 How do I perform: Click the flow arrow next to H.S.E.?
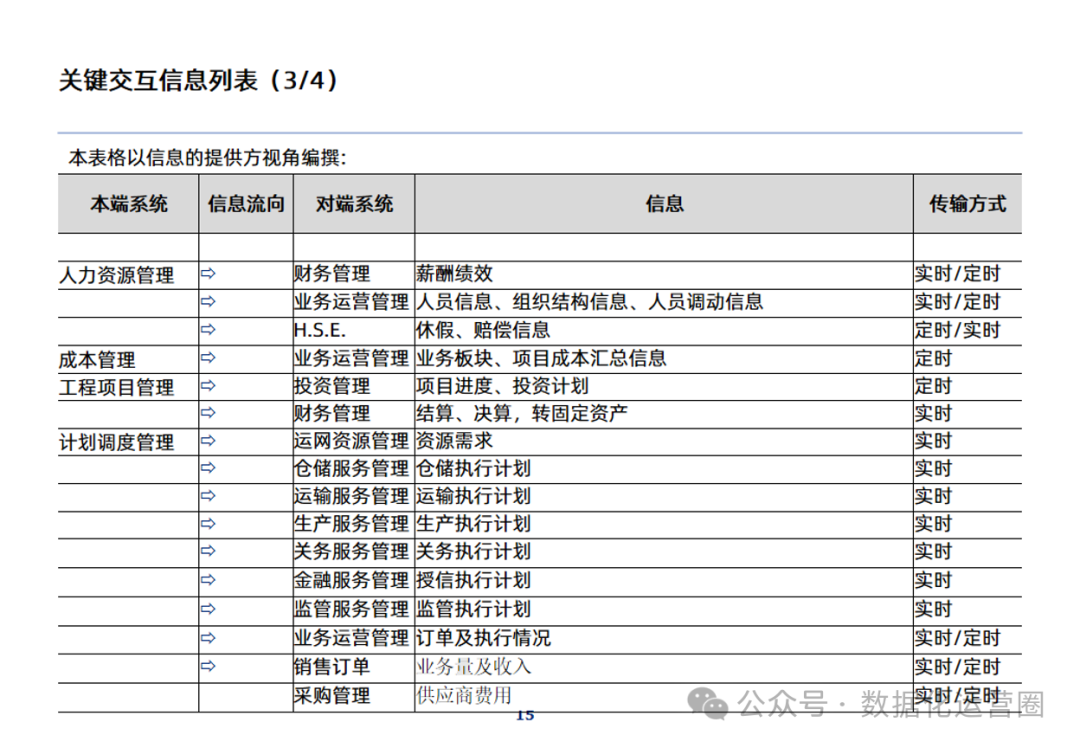[208, 329]
